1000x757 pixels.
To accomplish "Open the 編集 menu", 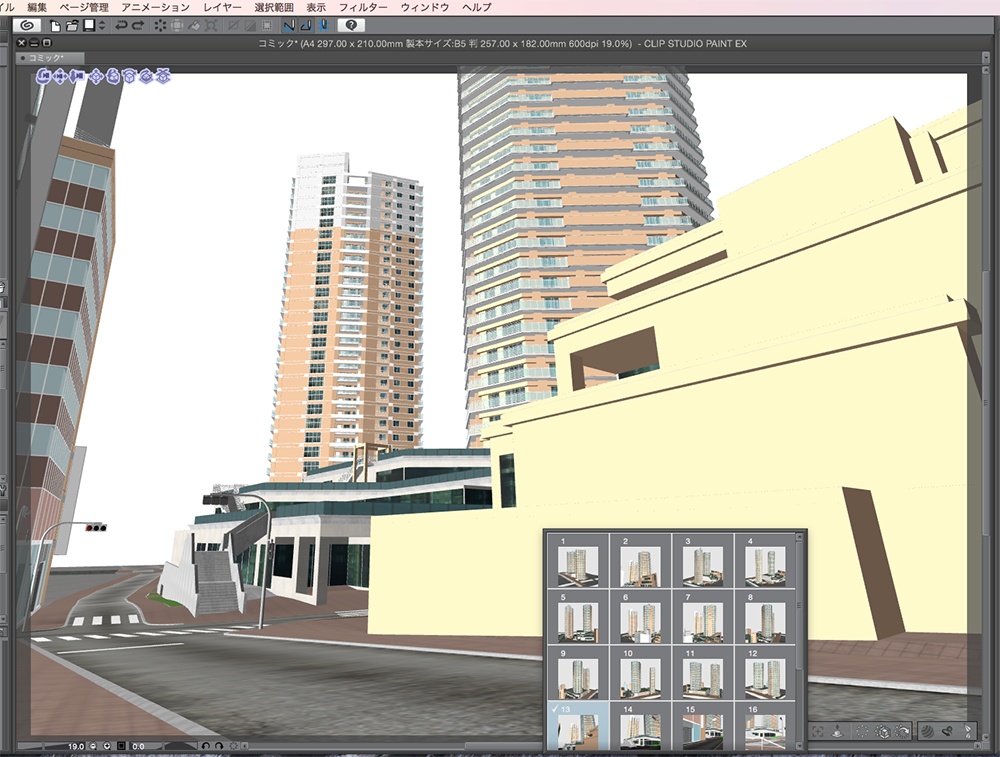I will tap(37, 7).
